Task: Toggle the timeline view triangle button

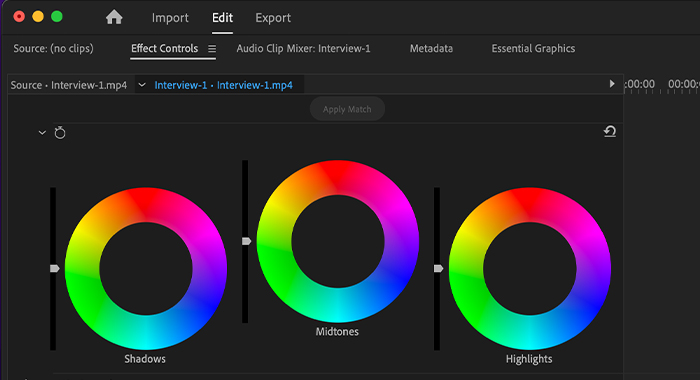Action: [612, 84]
